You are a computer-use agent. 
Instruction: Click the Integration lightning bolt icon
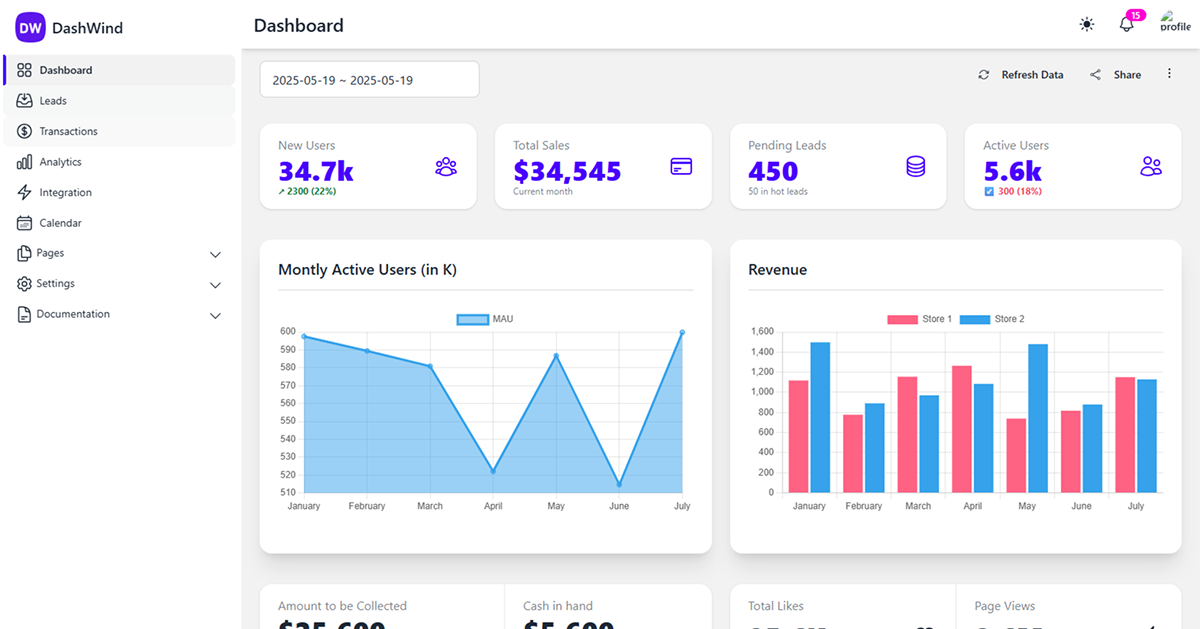(x=25, y=192)
